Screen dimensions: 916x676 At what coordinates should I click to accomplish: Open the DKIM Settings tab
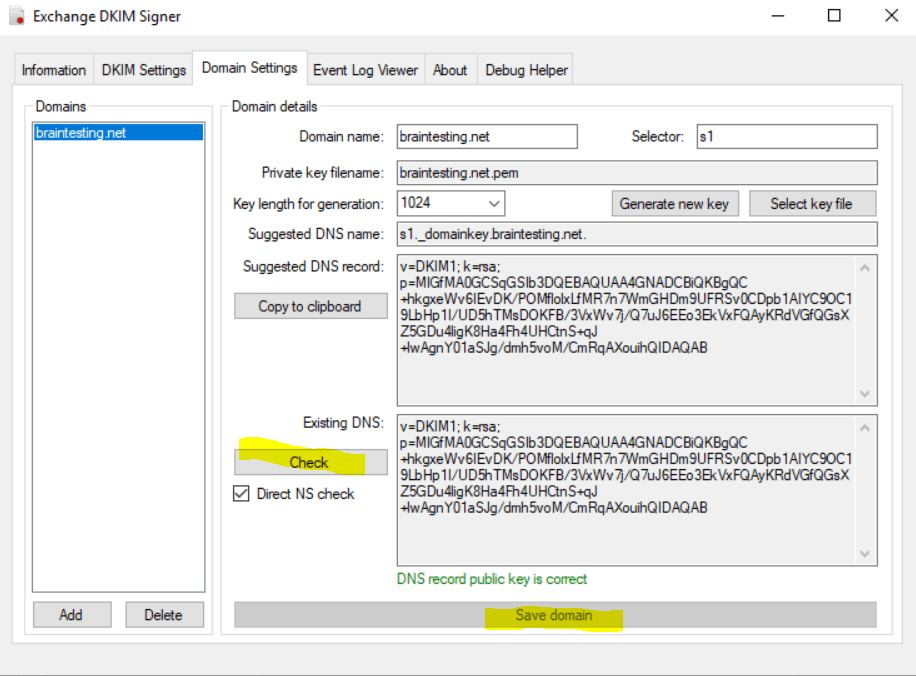[x=144, y=70]
